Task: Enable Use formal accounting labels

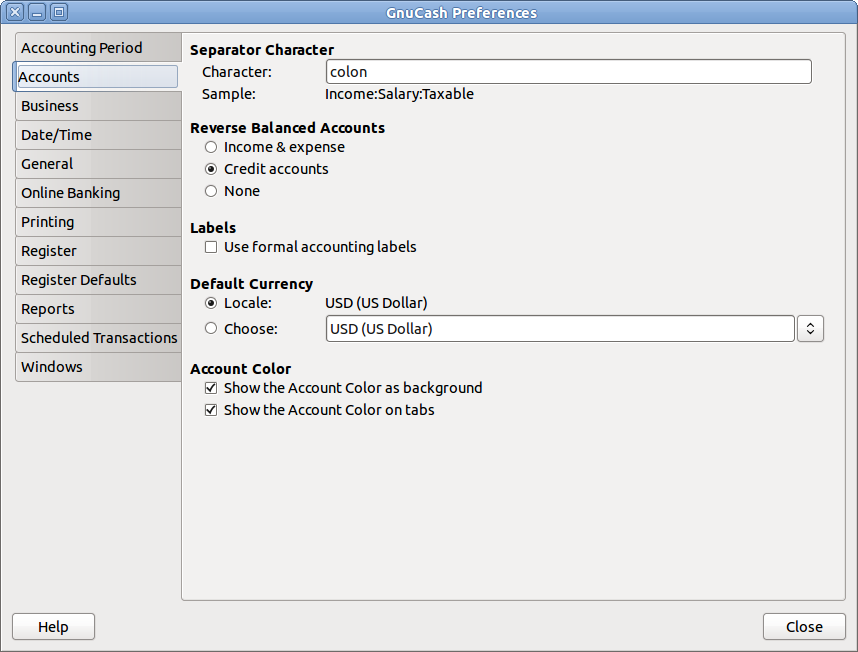Action: (x=211, y=247)
